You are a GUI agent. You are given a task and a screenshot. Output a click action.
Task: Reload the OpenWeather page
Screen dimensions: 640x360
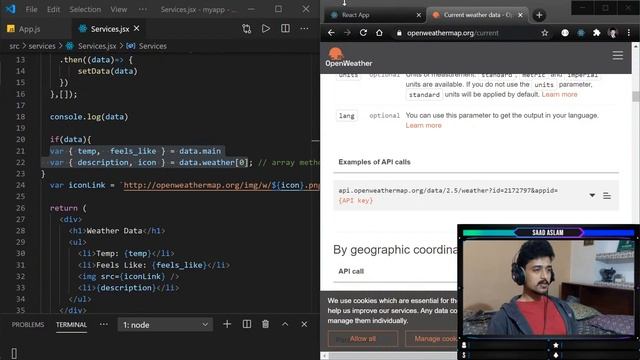pos(363,33)
